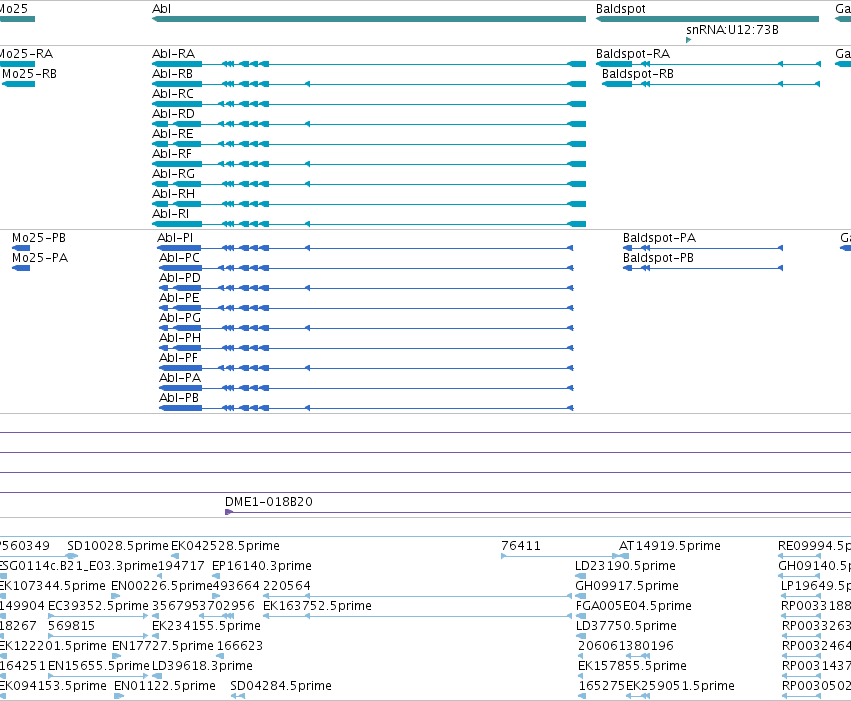This screenshot has width=851, height=701.
Task: Click the Mo25-PB protein label
Action: tap(39, 238)
